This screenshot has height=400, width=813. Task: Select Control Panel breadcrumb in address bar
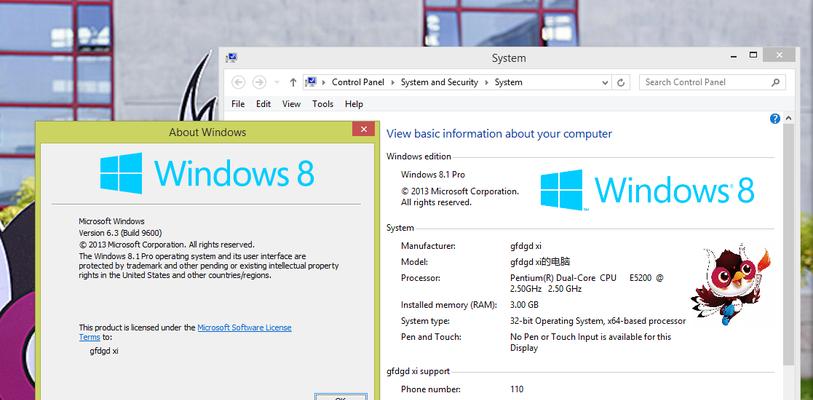click(x=358, y=82)
